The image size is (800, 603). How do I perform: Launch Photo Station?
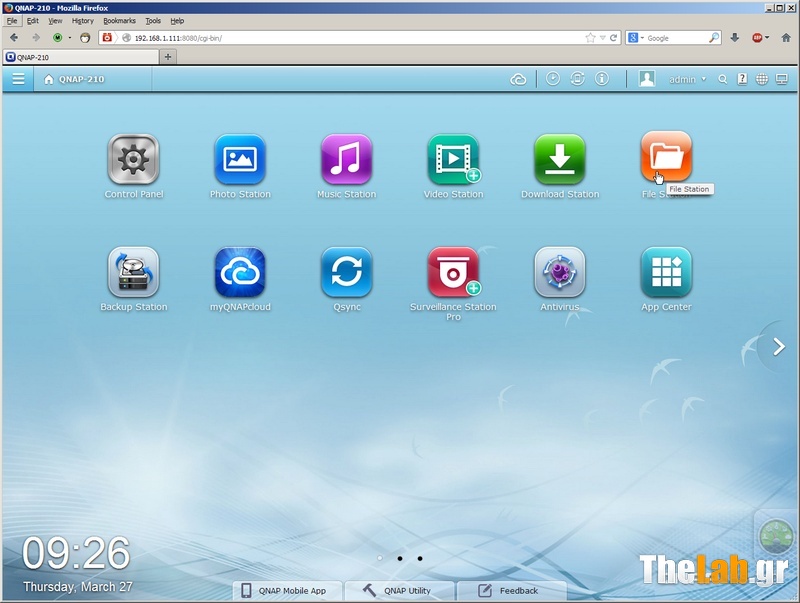pyautogui.click(x=240, y=159)
